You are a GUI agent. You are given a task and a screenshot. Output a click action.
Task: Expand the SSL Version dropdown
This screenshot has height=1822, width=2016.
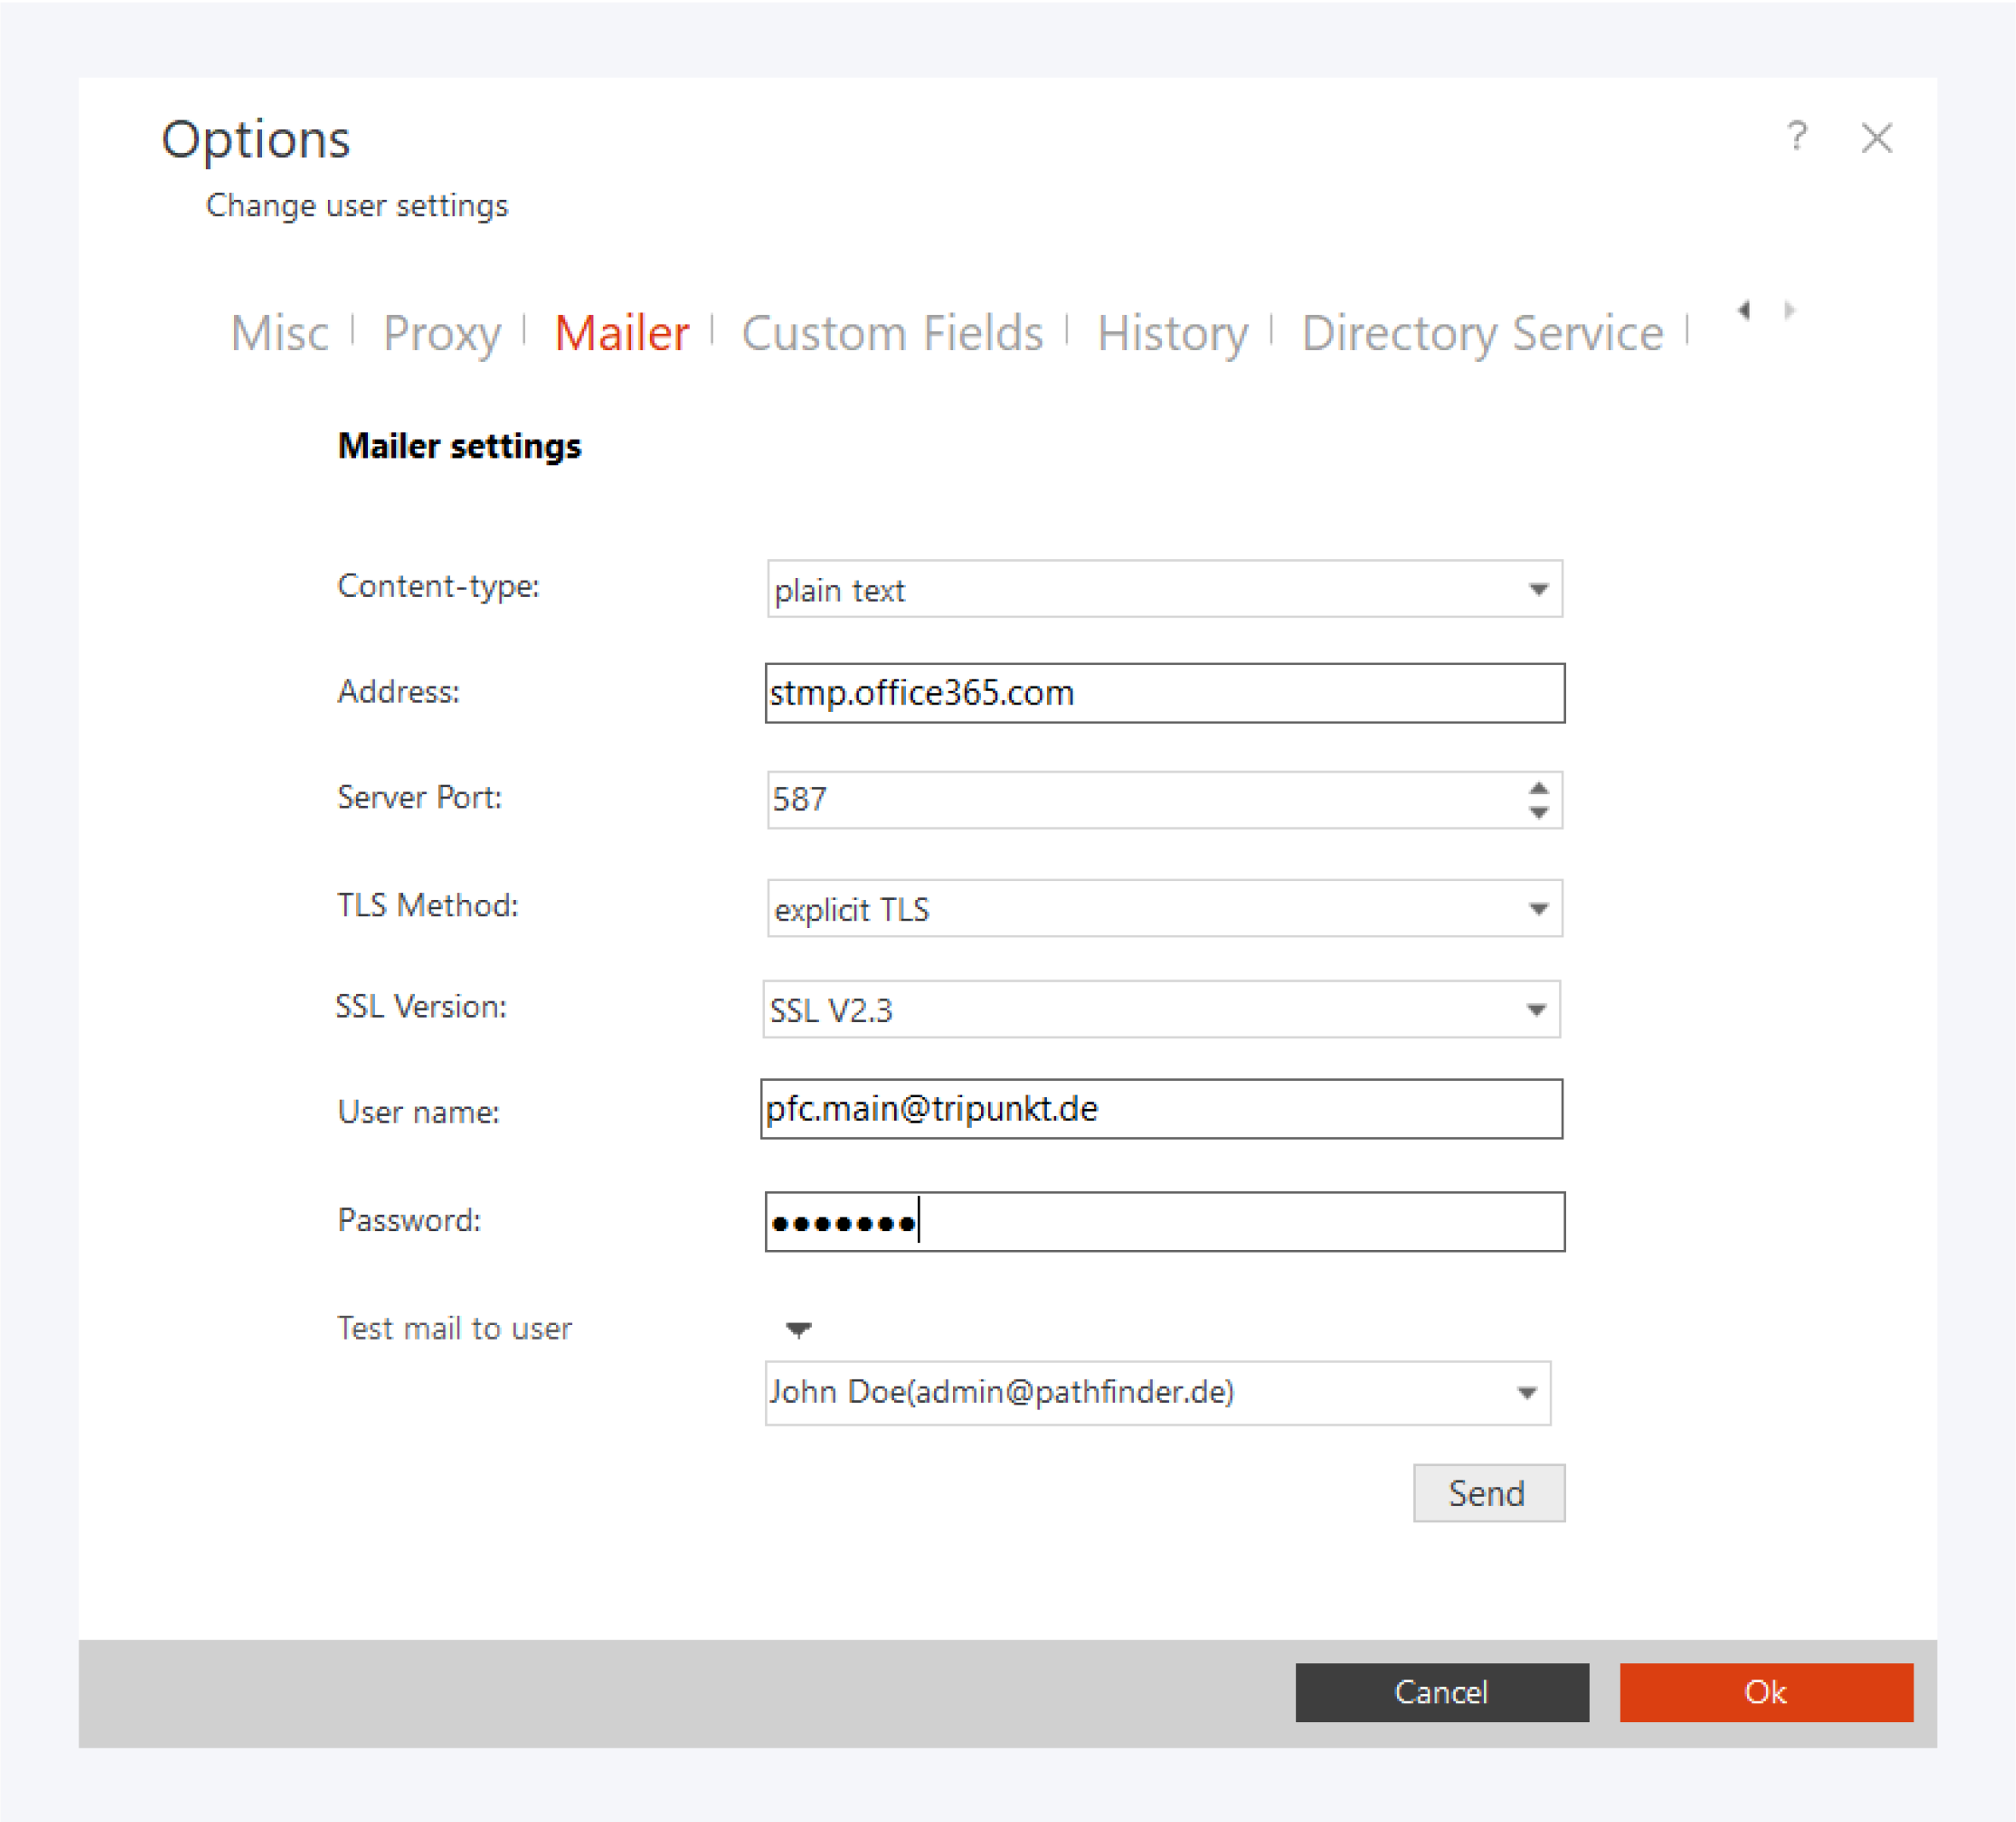(1536, 1010)
